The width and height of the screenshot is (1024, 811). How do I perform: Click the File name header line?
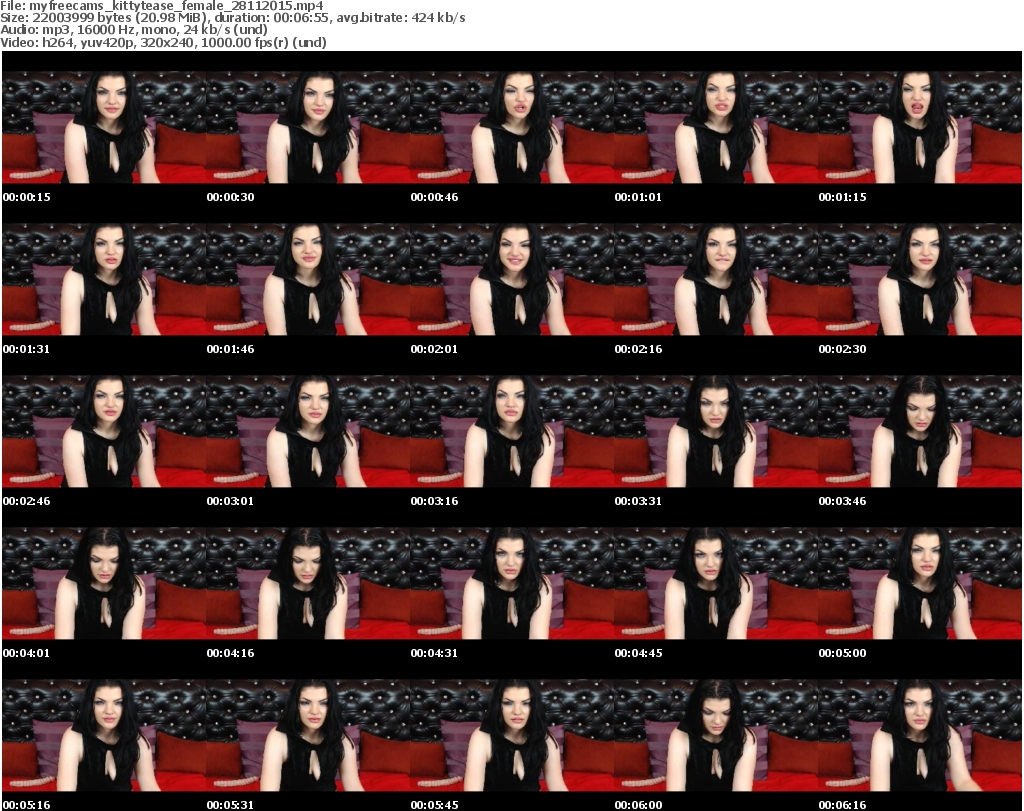pos(162,6)
